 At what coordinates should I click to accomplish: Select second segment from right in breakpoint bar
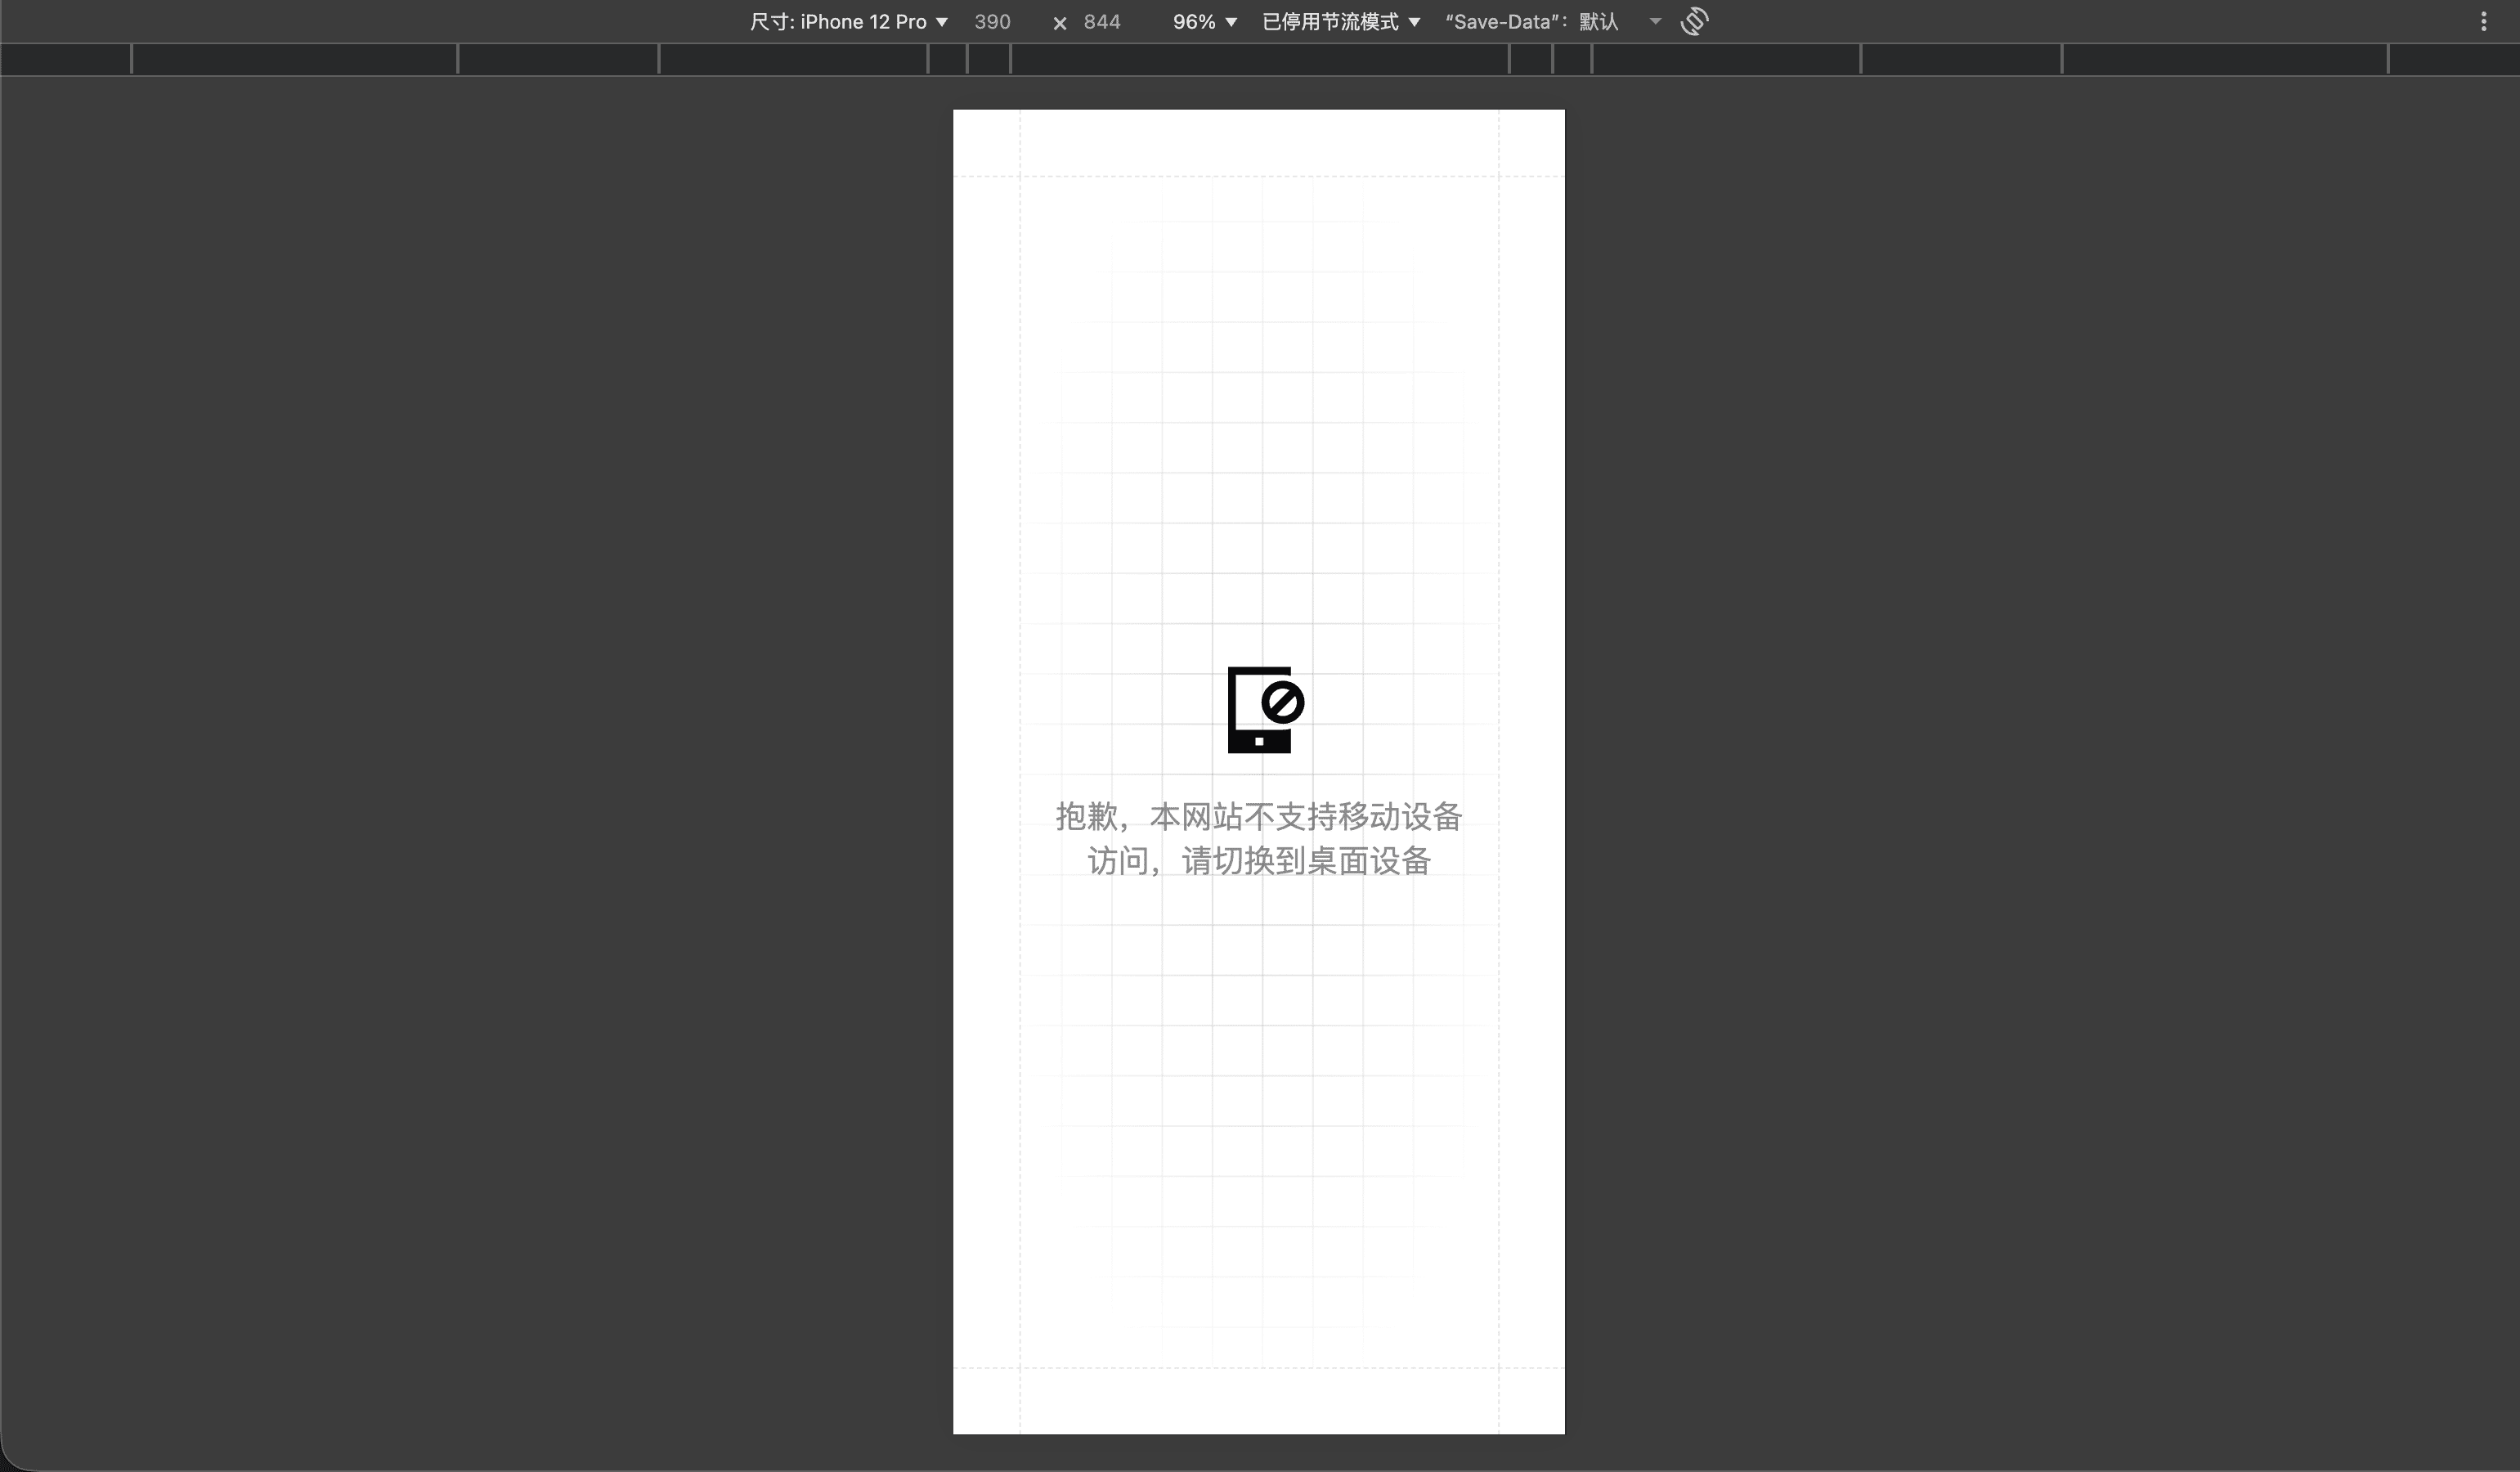coord(2224,60)
